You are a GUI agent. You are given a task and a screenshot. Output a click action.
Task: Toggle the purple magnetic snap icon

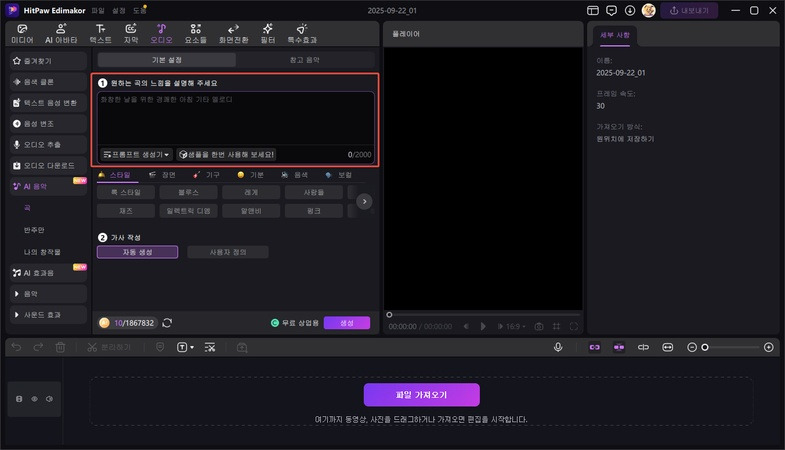619,347
